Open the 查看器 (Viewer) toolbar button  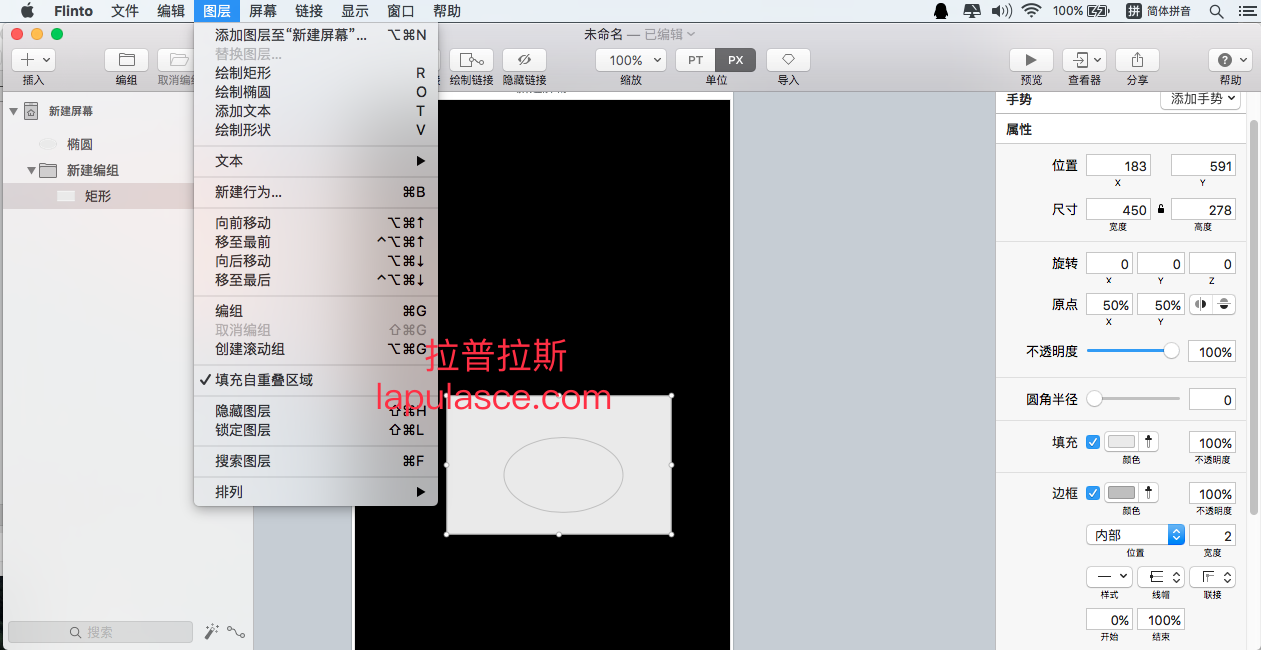pyautogui.click(x=1084, y=60)
